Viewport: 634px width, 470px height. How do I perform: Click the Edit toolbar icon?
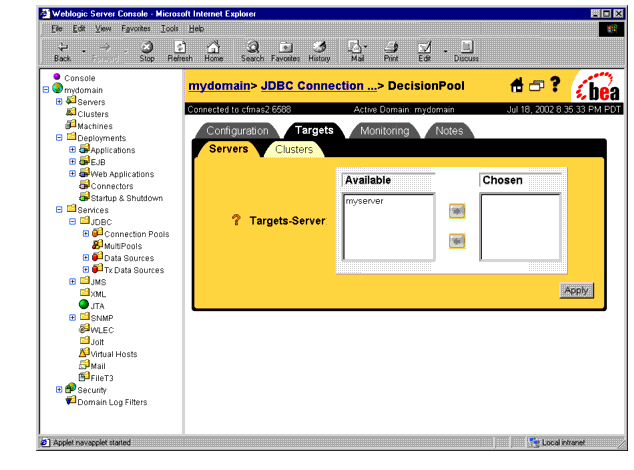point(425,51)
